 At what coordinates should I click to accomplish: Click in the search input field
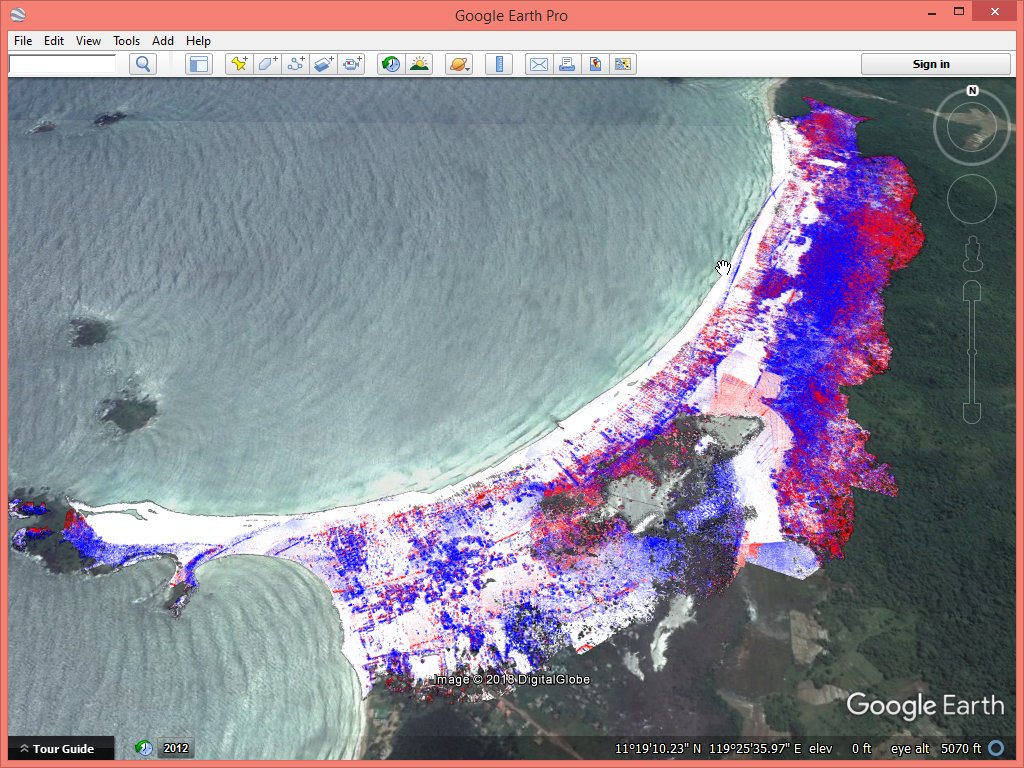click(62, 64)
